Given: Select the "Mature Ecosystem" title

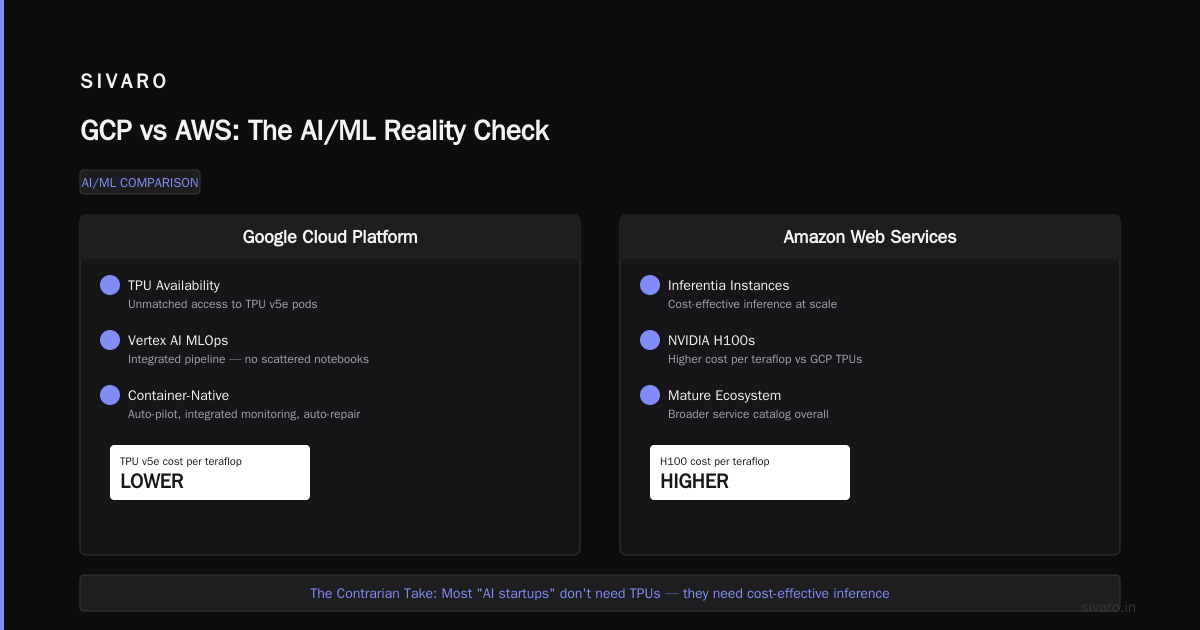Looking at the screenshot, I should (724, 396).
